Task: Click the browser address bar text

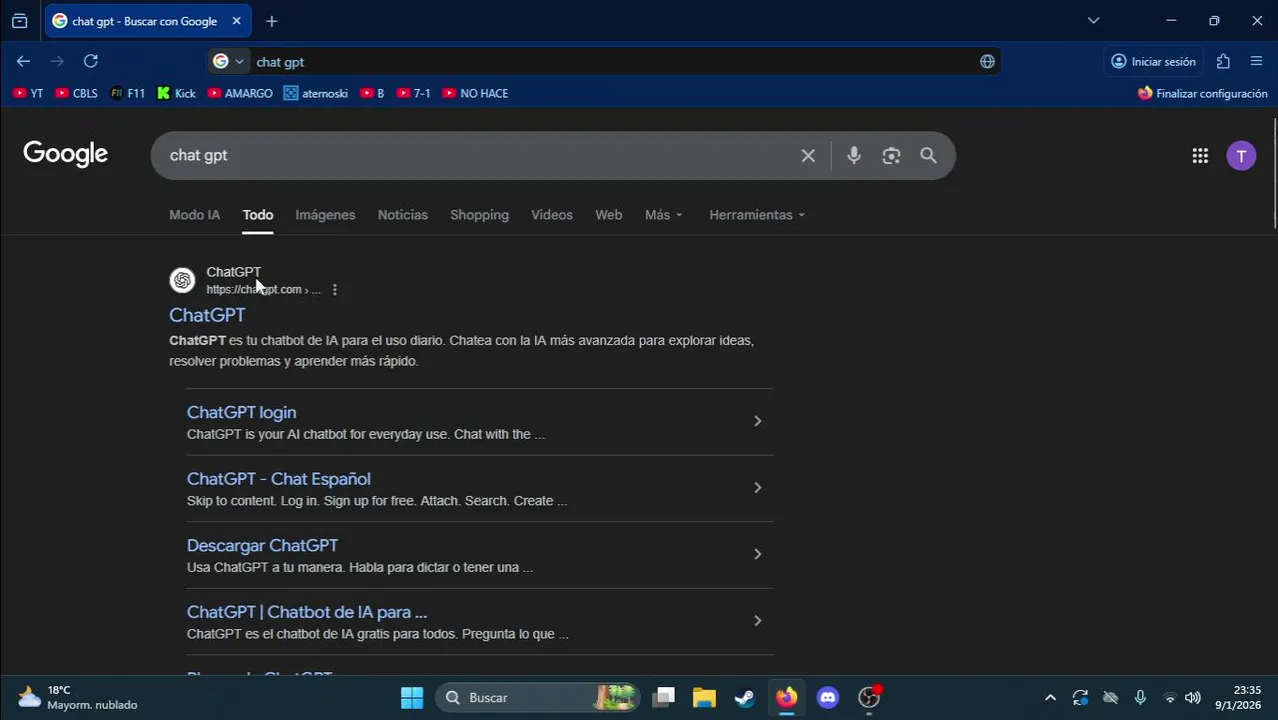Action: pyautogui.click(x=280, y=62)
